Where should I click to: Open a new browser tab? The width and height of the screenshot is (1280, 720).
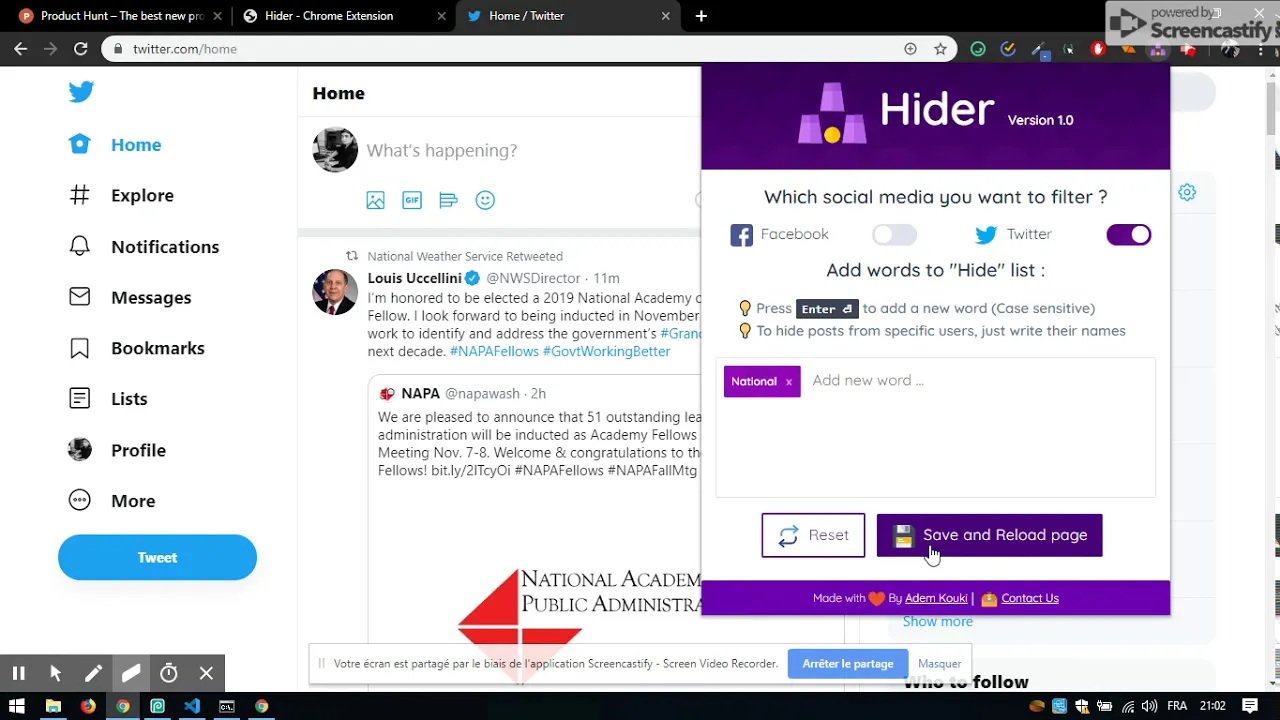pyautogui.click(x=701, y=16)
